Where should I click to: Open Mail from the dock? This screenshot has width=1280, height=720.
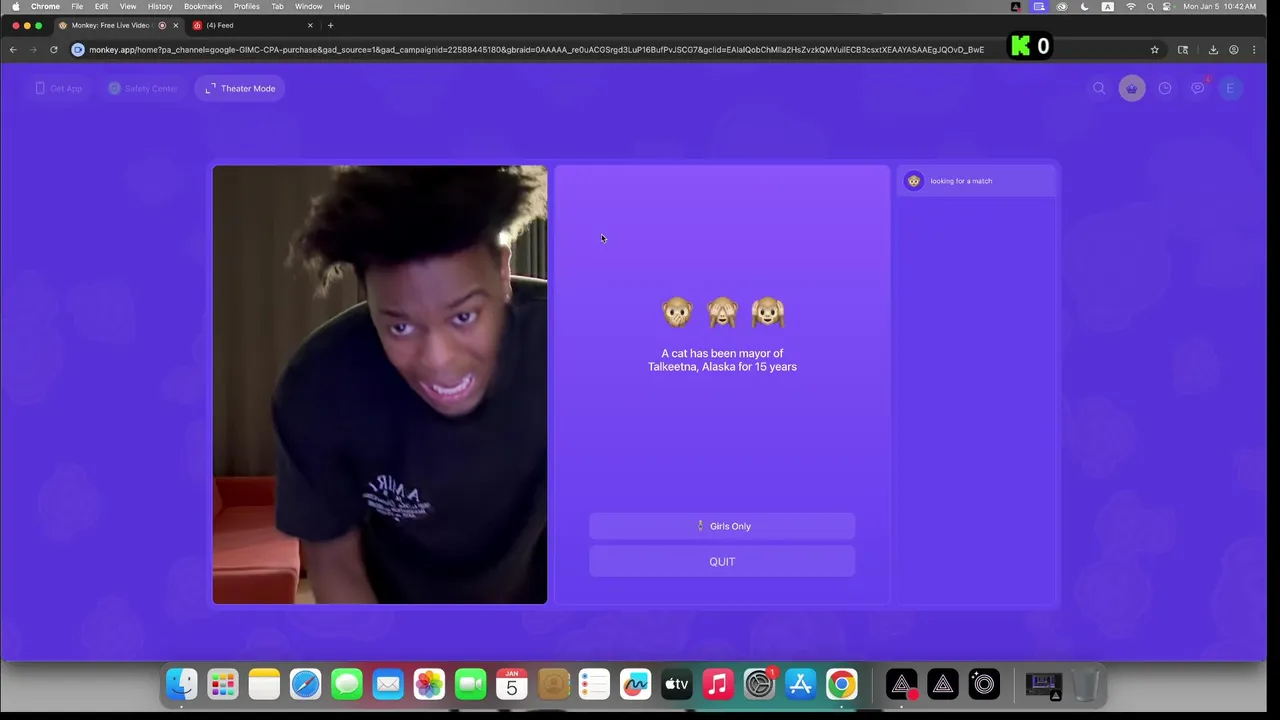coord(388,684)
